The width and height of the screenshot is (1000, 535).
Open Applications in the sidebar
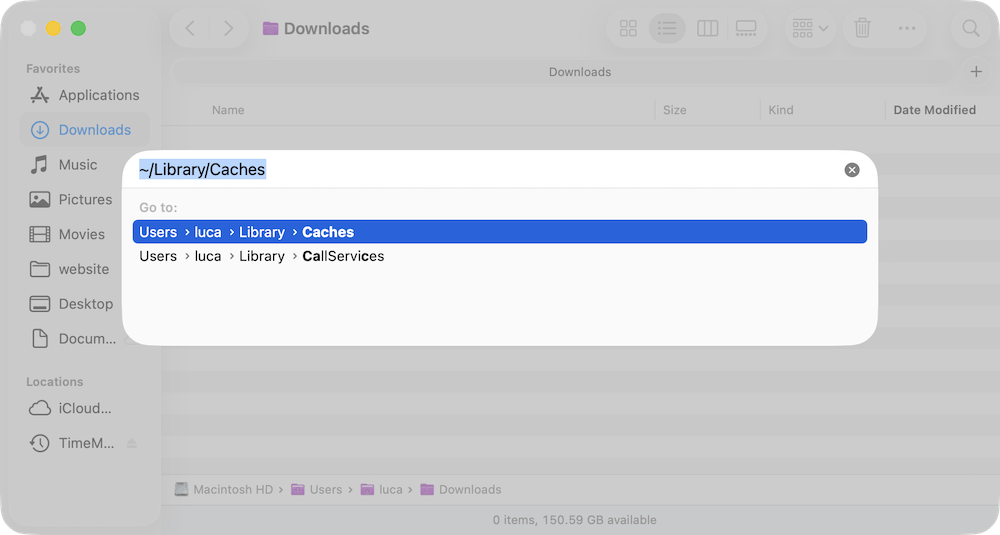pyautogui.click(x=85, y=95)
